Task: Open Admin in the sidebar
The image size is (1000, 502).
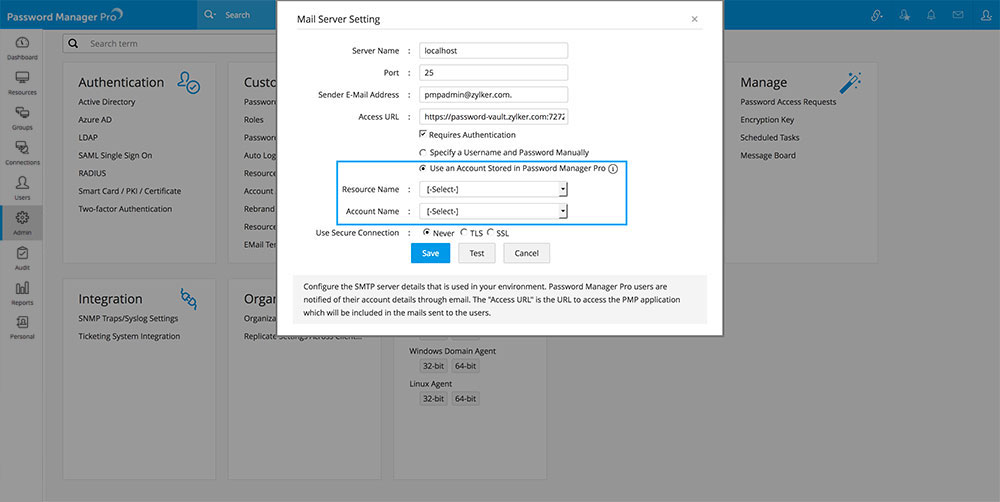Action: [x=22, y=223]
